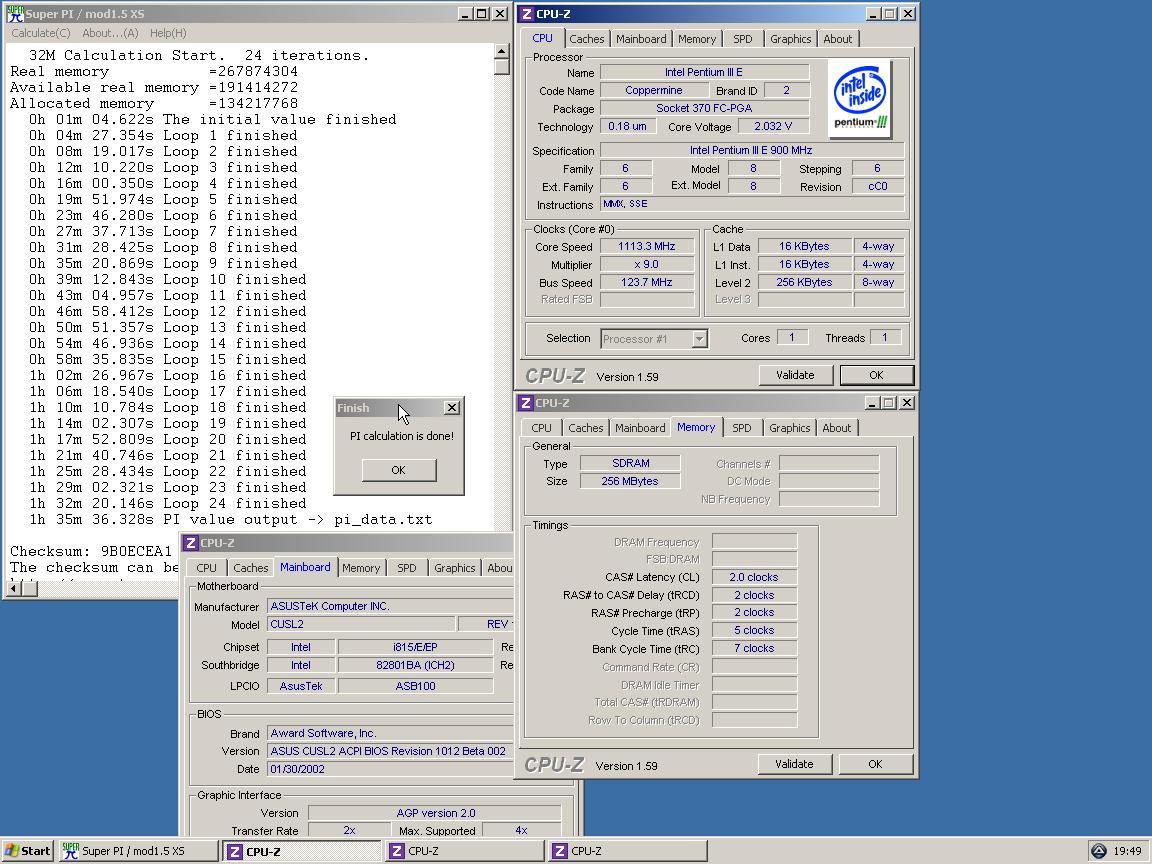Select Memory tab in Mainboard CPU-Z window
Viewport: 1152px width, 864px height.
click(x=361, y=568)
